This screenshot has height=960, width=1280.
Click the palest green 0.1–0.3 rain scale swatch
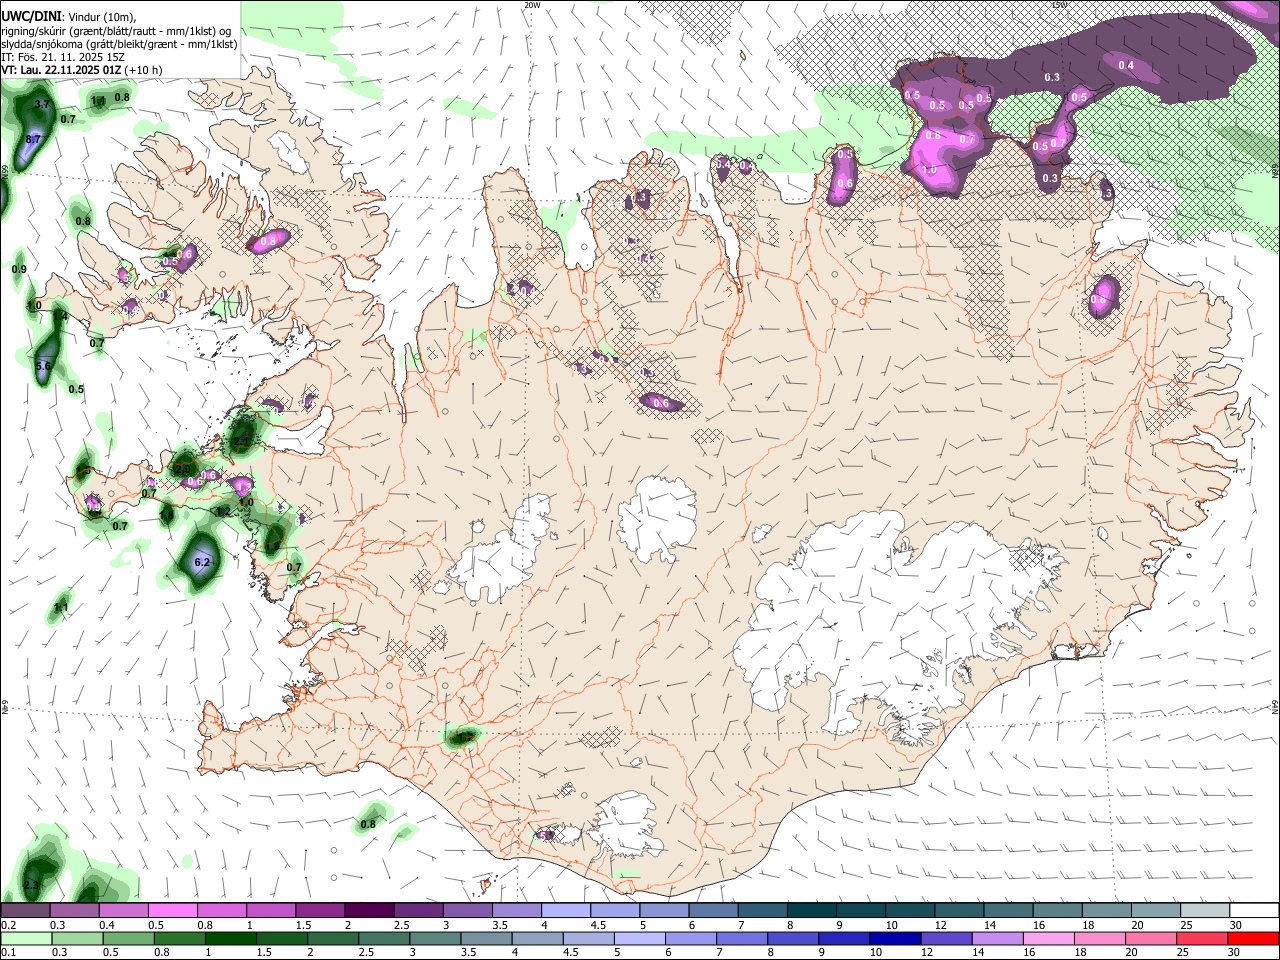25,938
